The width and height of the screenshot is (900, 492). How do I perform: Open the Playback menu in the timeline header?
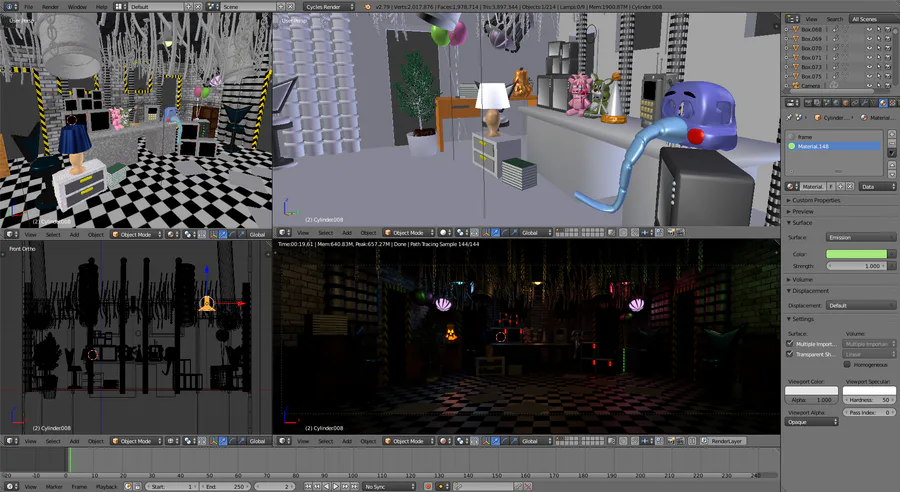point(106,487)
